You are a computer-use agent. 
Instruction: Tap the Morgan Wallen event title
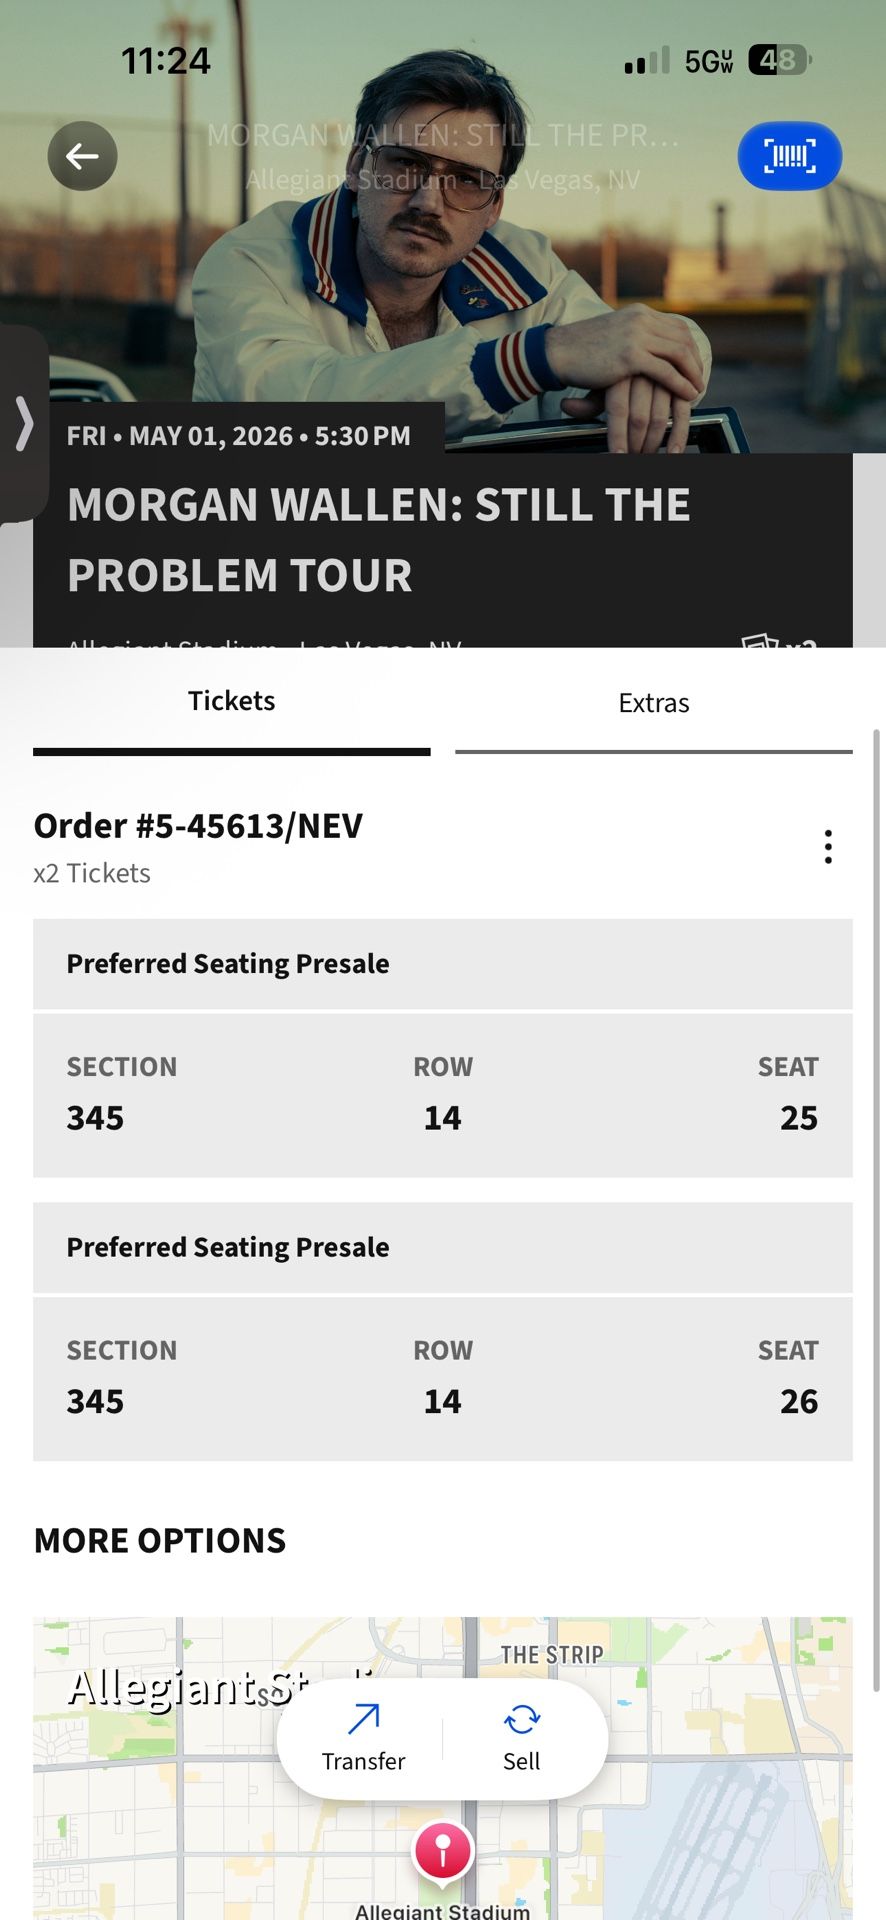[378, 539]
